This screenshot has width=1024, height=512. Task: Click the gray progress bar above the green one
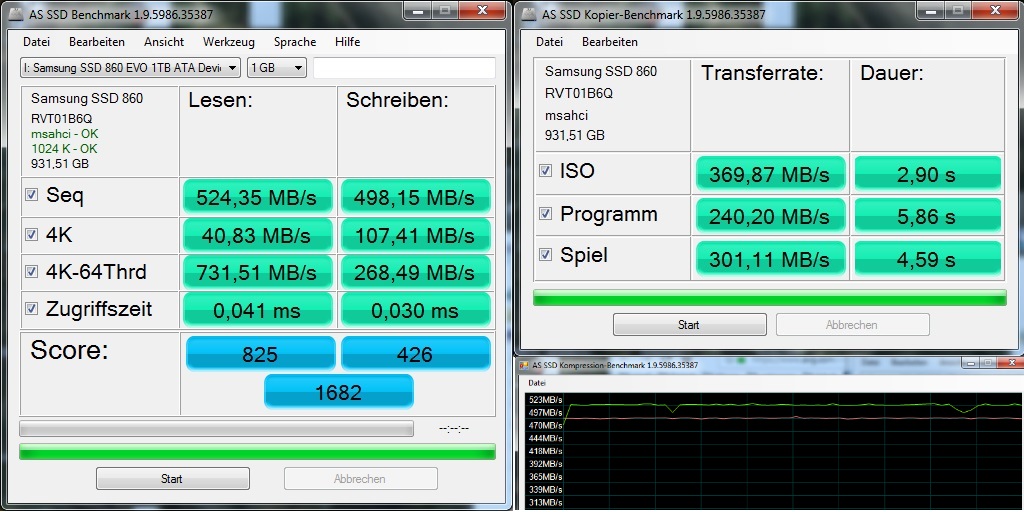(x=216, y=428)
